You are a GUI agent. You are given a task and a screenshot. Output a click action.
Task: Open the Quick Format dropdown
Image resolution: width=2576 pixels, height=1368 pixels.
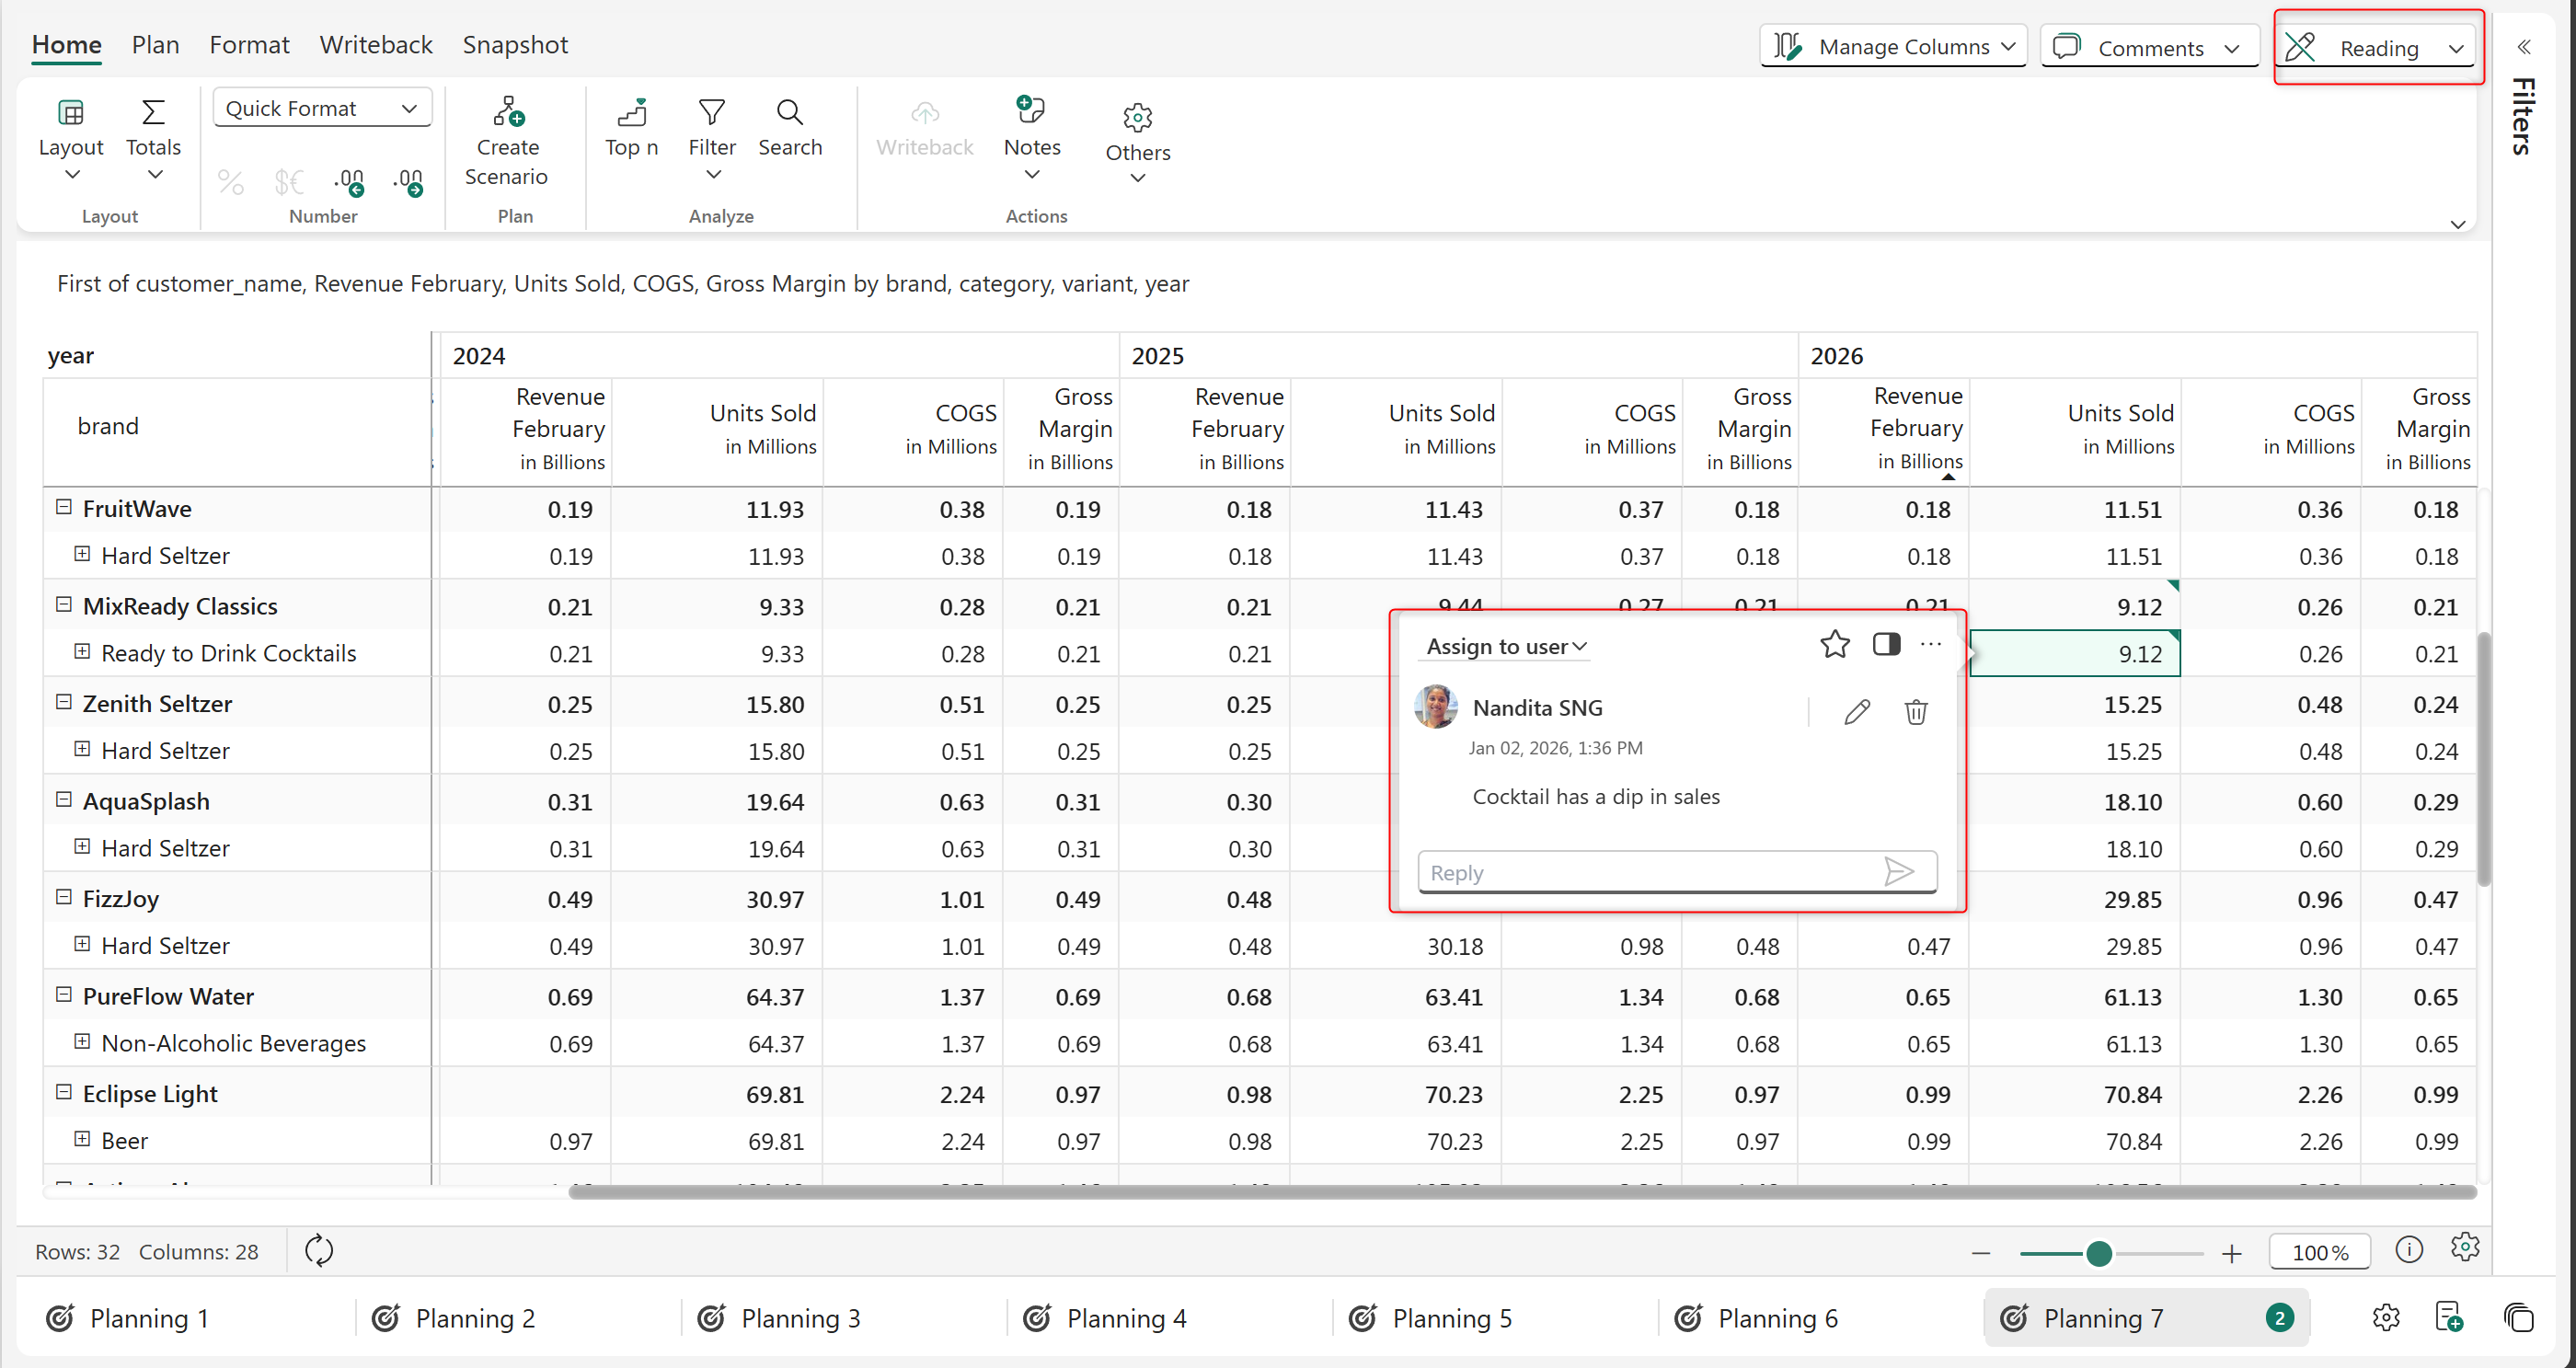[x=322, y=108]
